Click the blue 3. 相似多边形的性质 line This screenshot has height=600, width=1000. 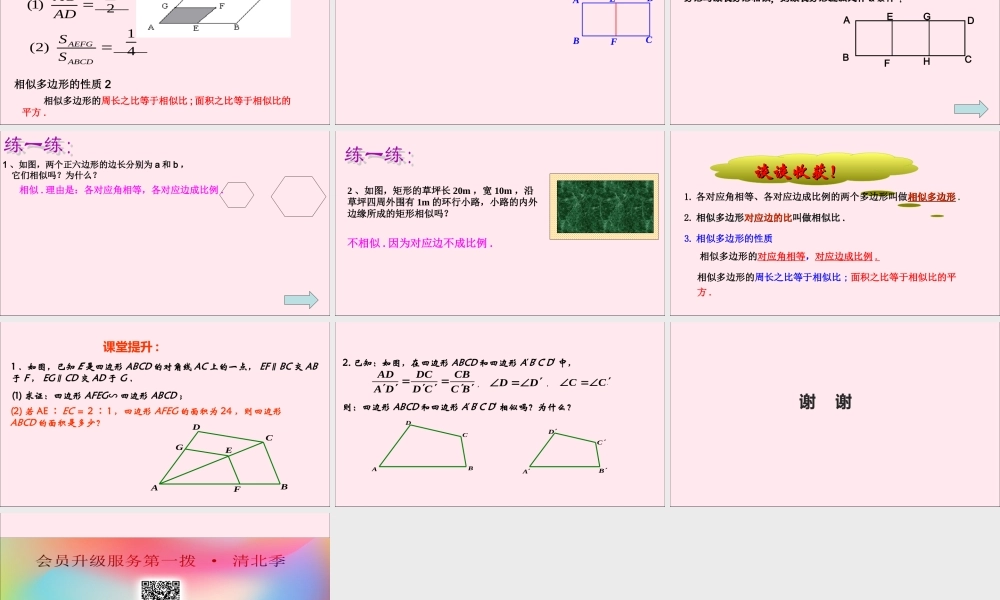[728, 238]
